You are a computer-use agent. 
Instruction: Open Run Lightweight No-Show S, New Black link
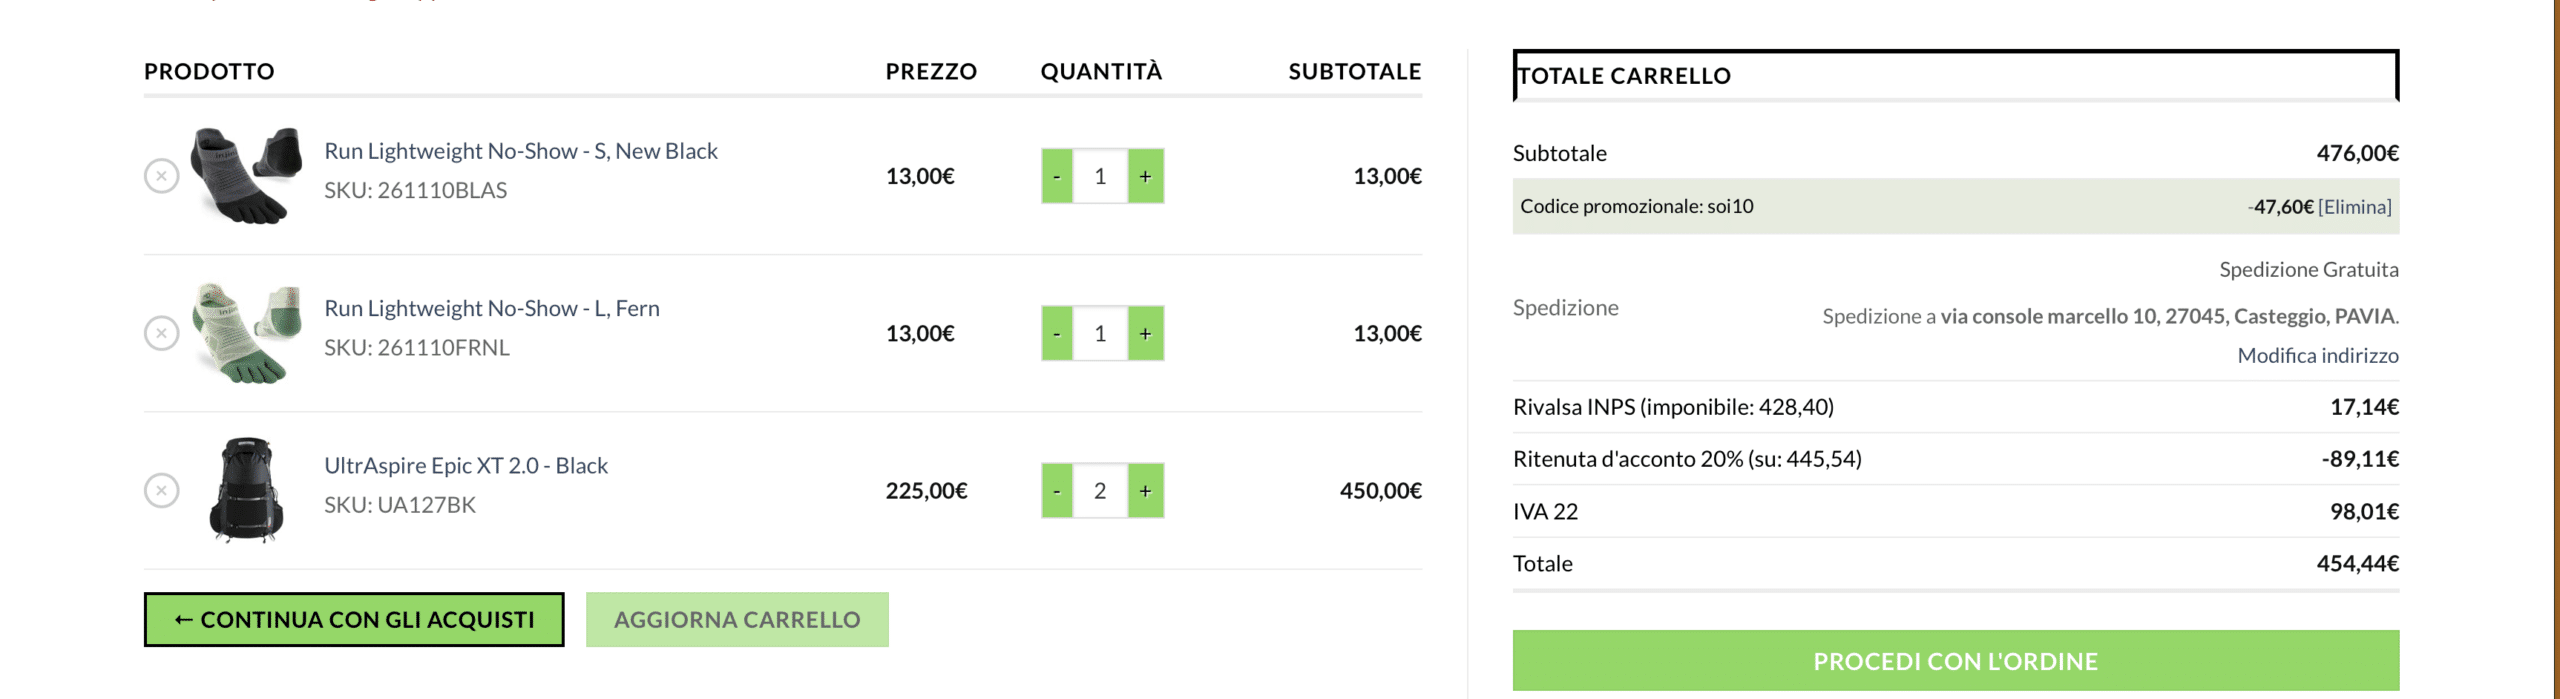tap(520, 151)
